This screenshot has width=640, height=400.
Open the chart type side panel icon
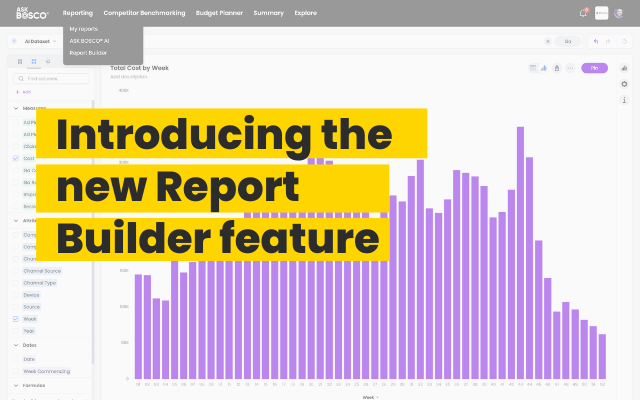(x=624, y=68)
